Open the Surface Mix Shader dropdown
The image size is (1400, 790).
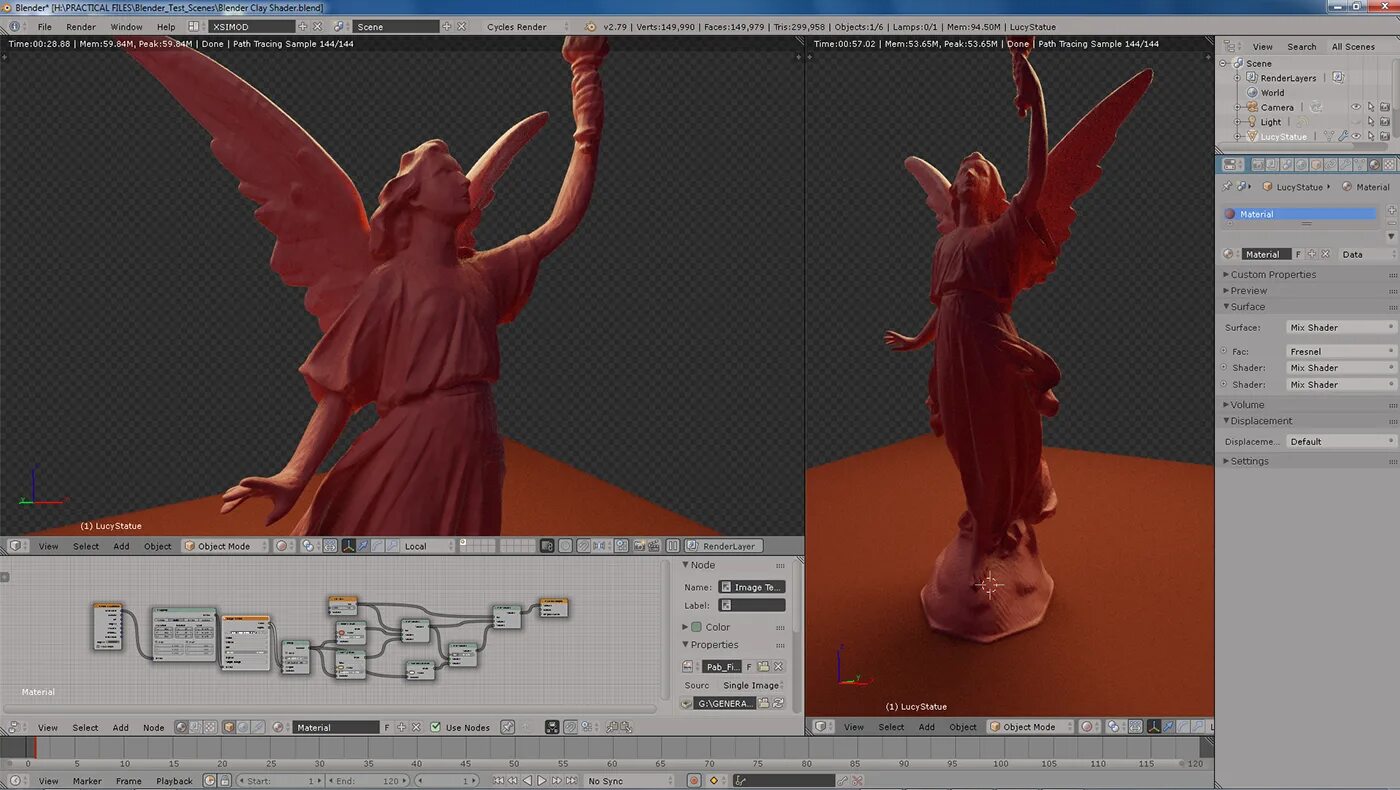coord(1340,328)
